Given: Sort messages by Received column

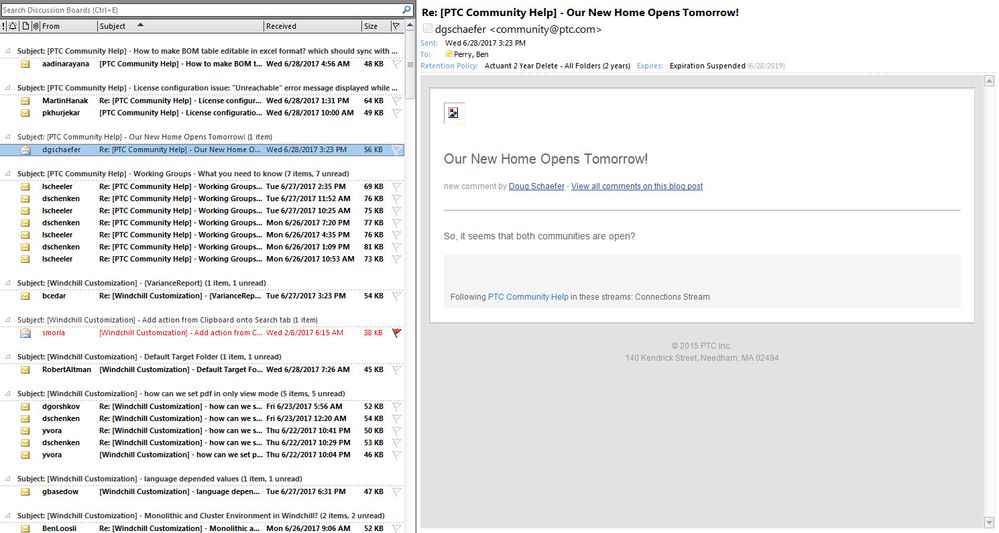Looking at the screenshot, I should (x=312, y=26).
